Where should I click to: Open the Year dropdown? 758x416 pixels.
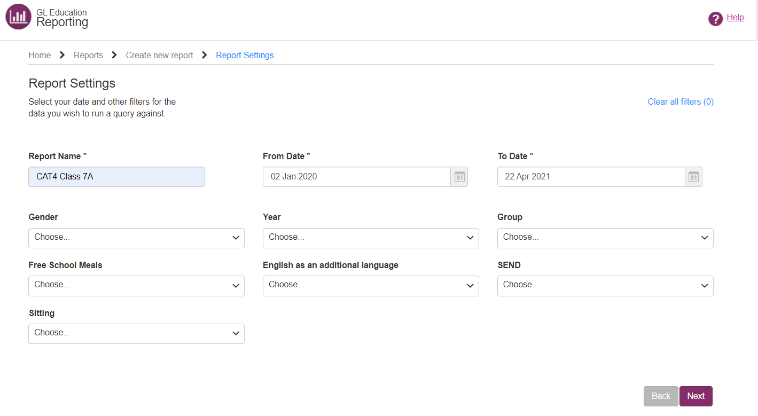coord(370,238)
